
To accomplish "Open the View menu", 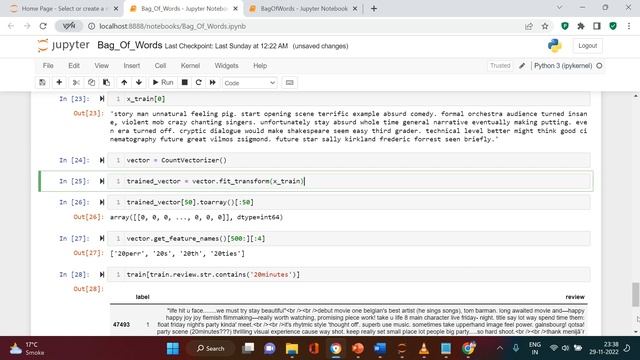I will click(102, 66).
